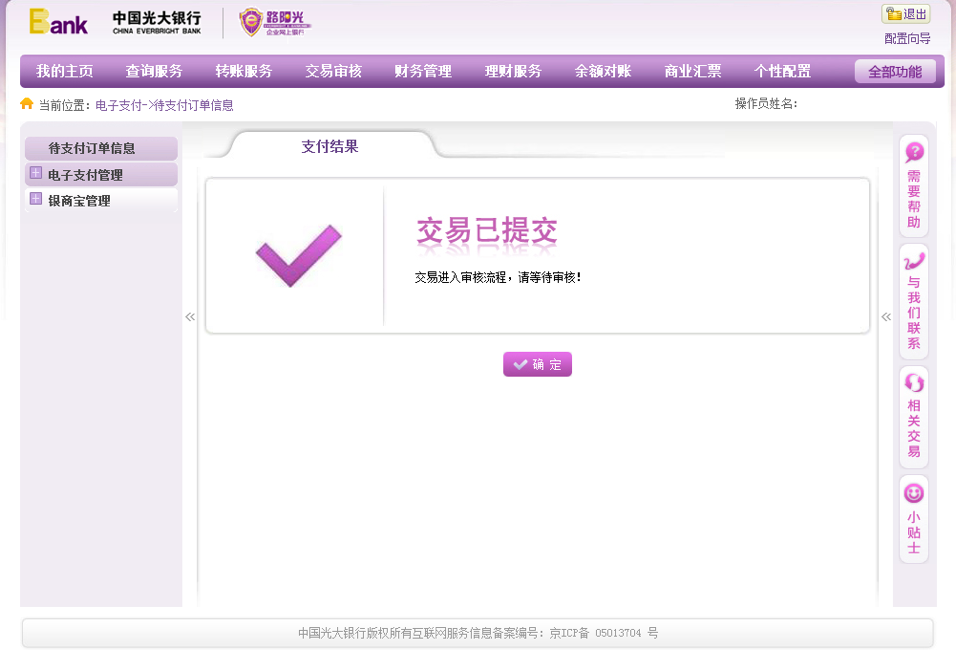Click the breadcrumb 电子支付->待支付订单信息
956x650 pixels.
[164, 105]
